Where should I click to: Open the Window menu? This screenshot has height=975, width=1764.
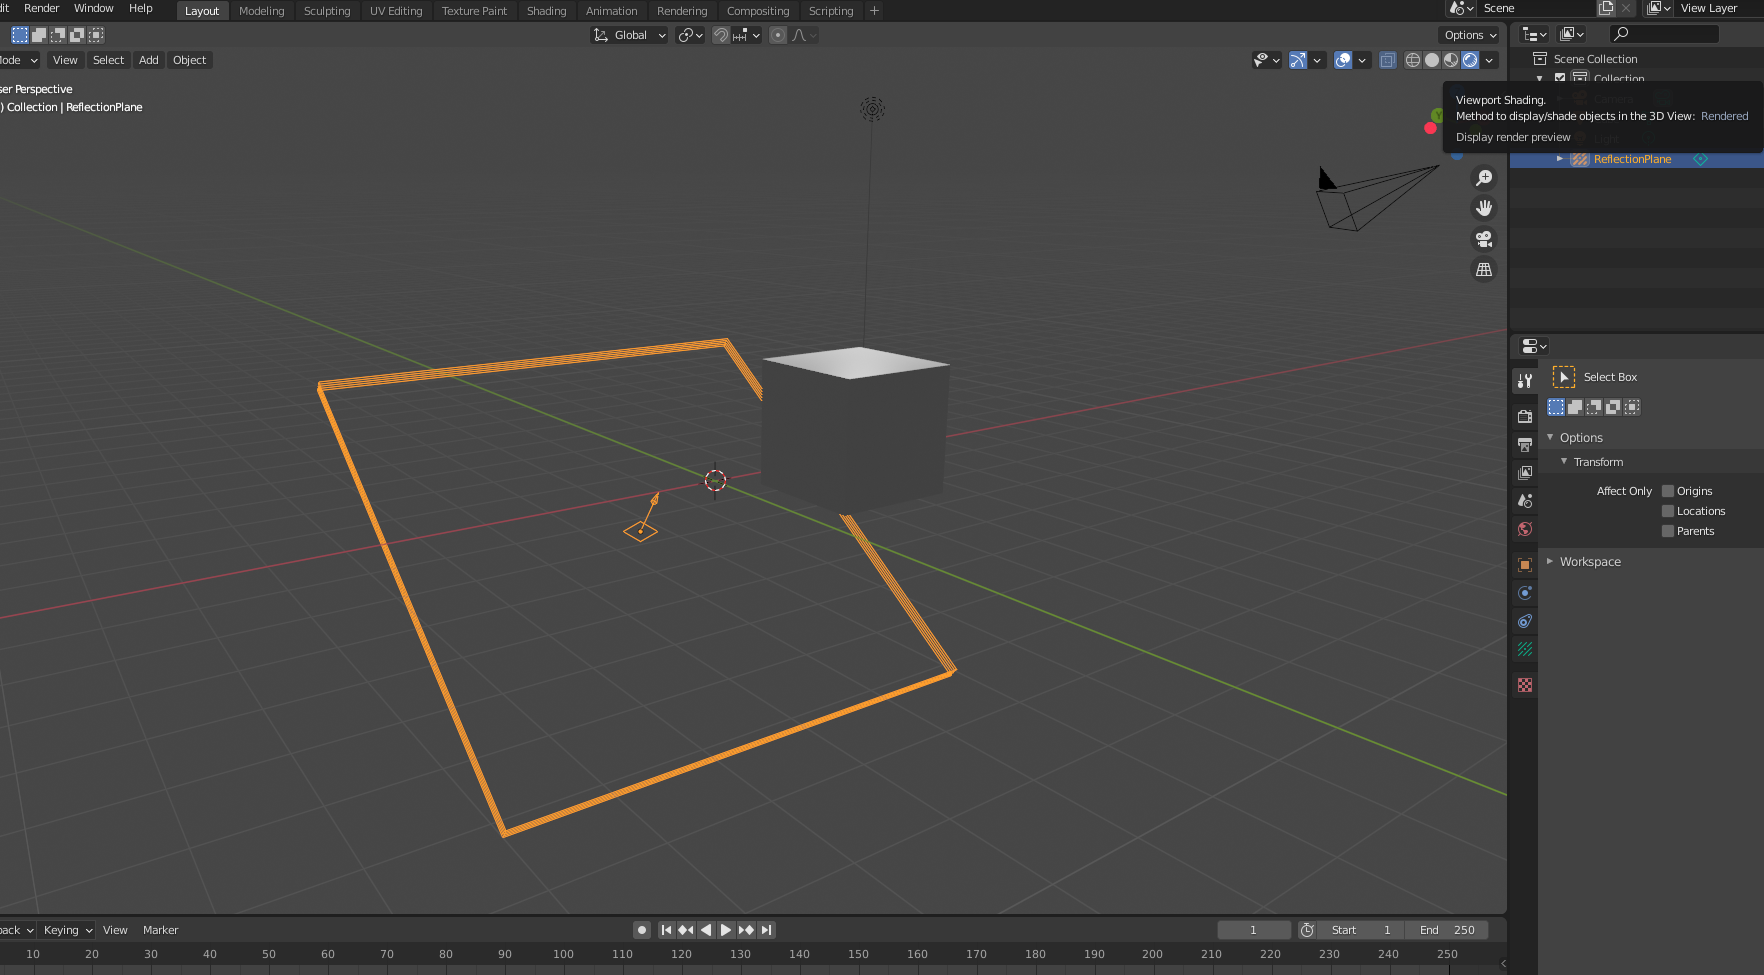coord(93,8)
